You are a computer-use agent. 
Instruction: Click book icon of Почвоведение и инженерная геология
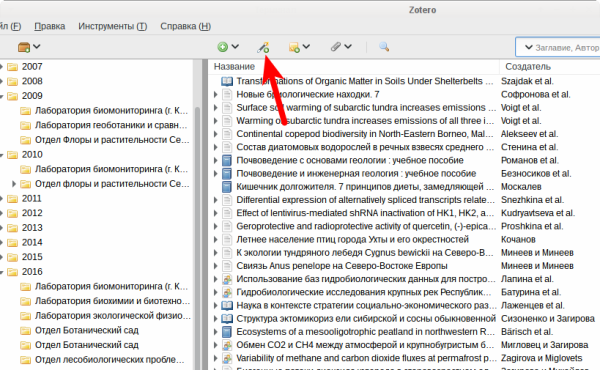pyautogui.click(x=227, y=174)
